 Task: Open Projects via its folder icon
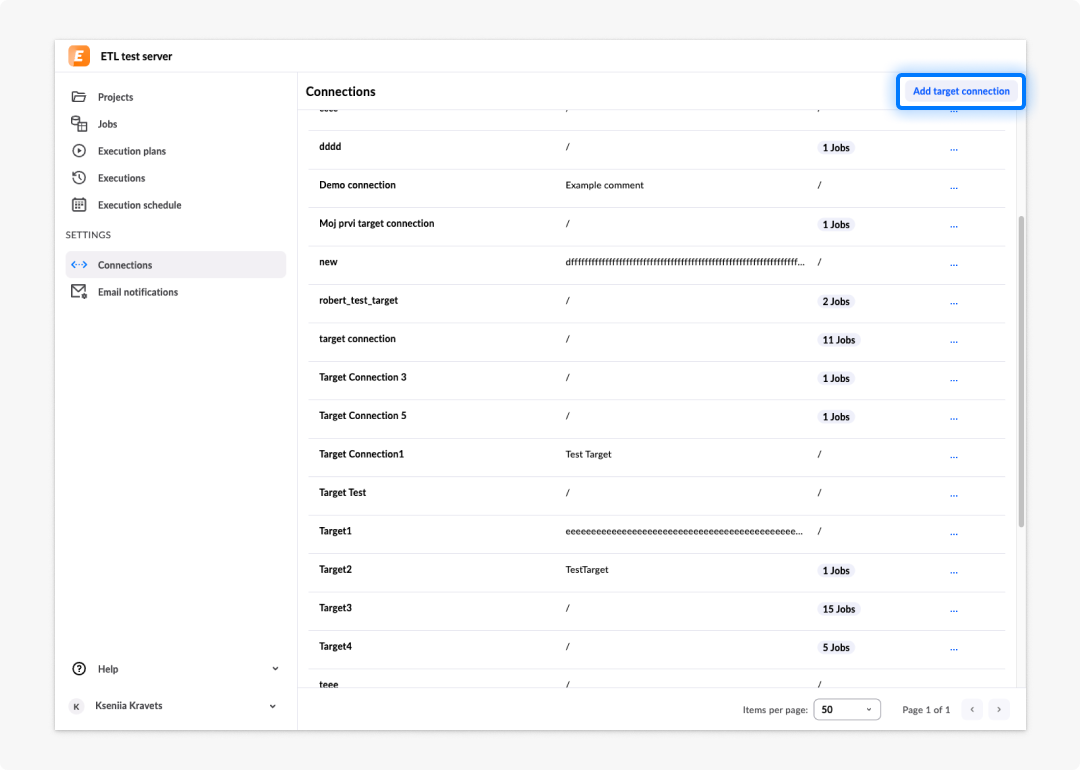[x=79, y=96]
